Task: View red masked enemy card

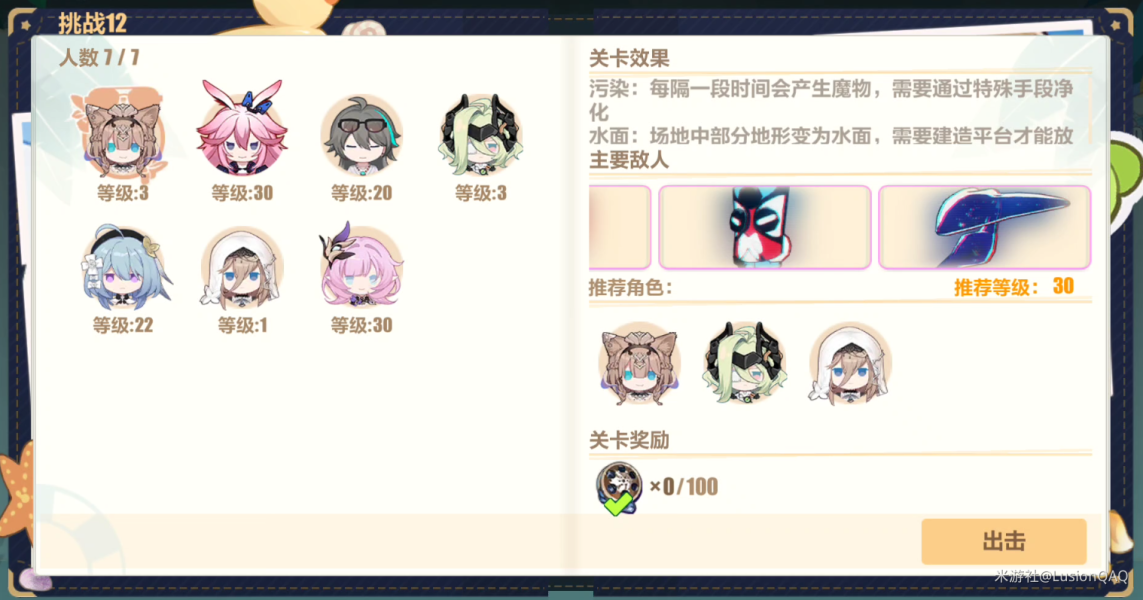Action: 765,227
